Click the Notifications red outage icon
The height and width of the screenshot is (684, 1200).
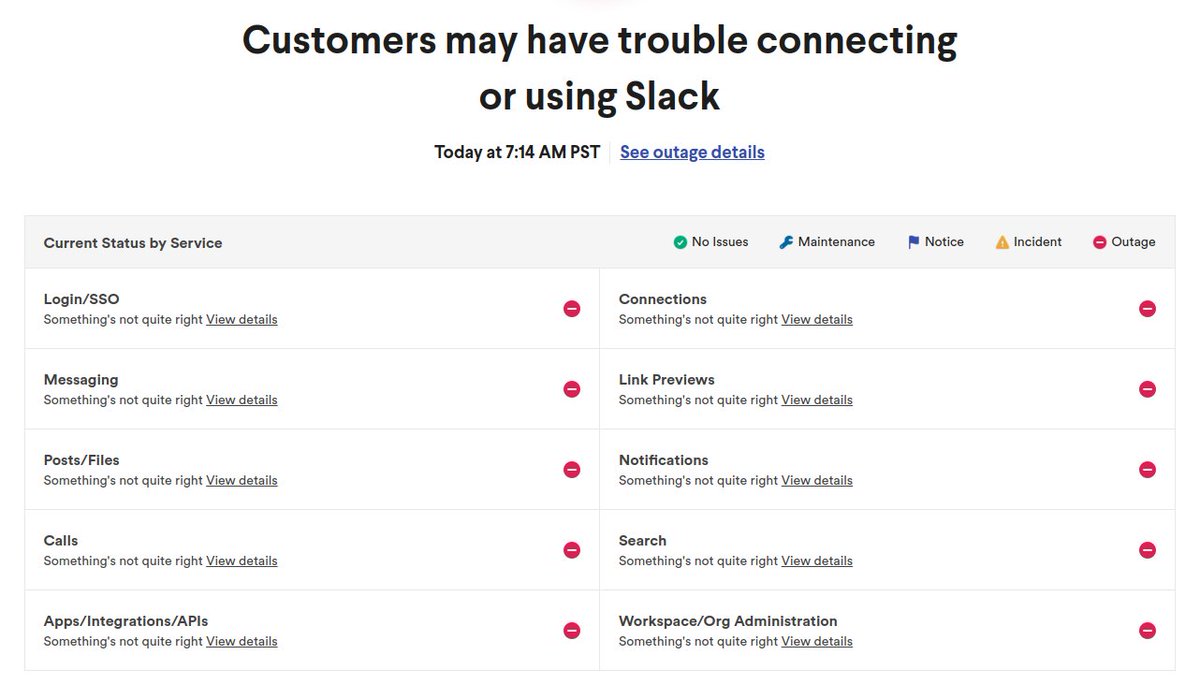pyautogui.click(x=1147, y=470)
